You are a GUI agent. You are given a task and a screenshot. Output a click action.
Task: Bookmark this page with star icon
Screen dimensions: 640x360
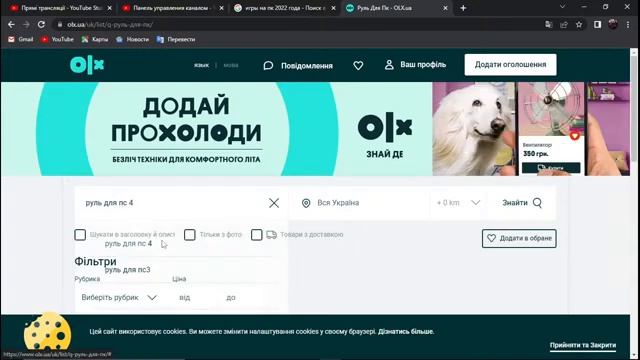click(x=579, y=24)
